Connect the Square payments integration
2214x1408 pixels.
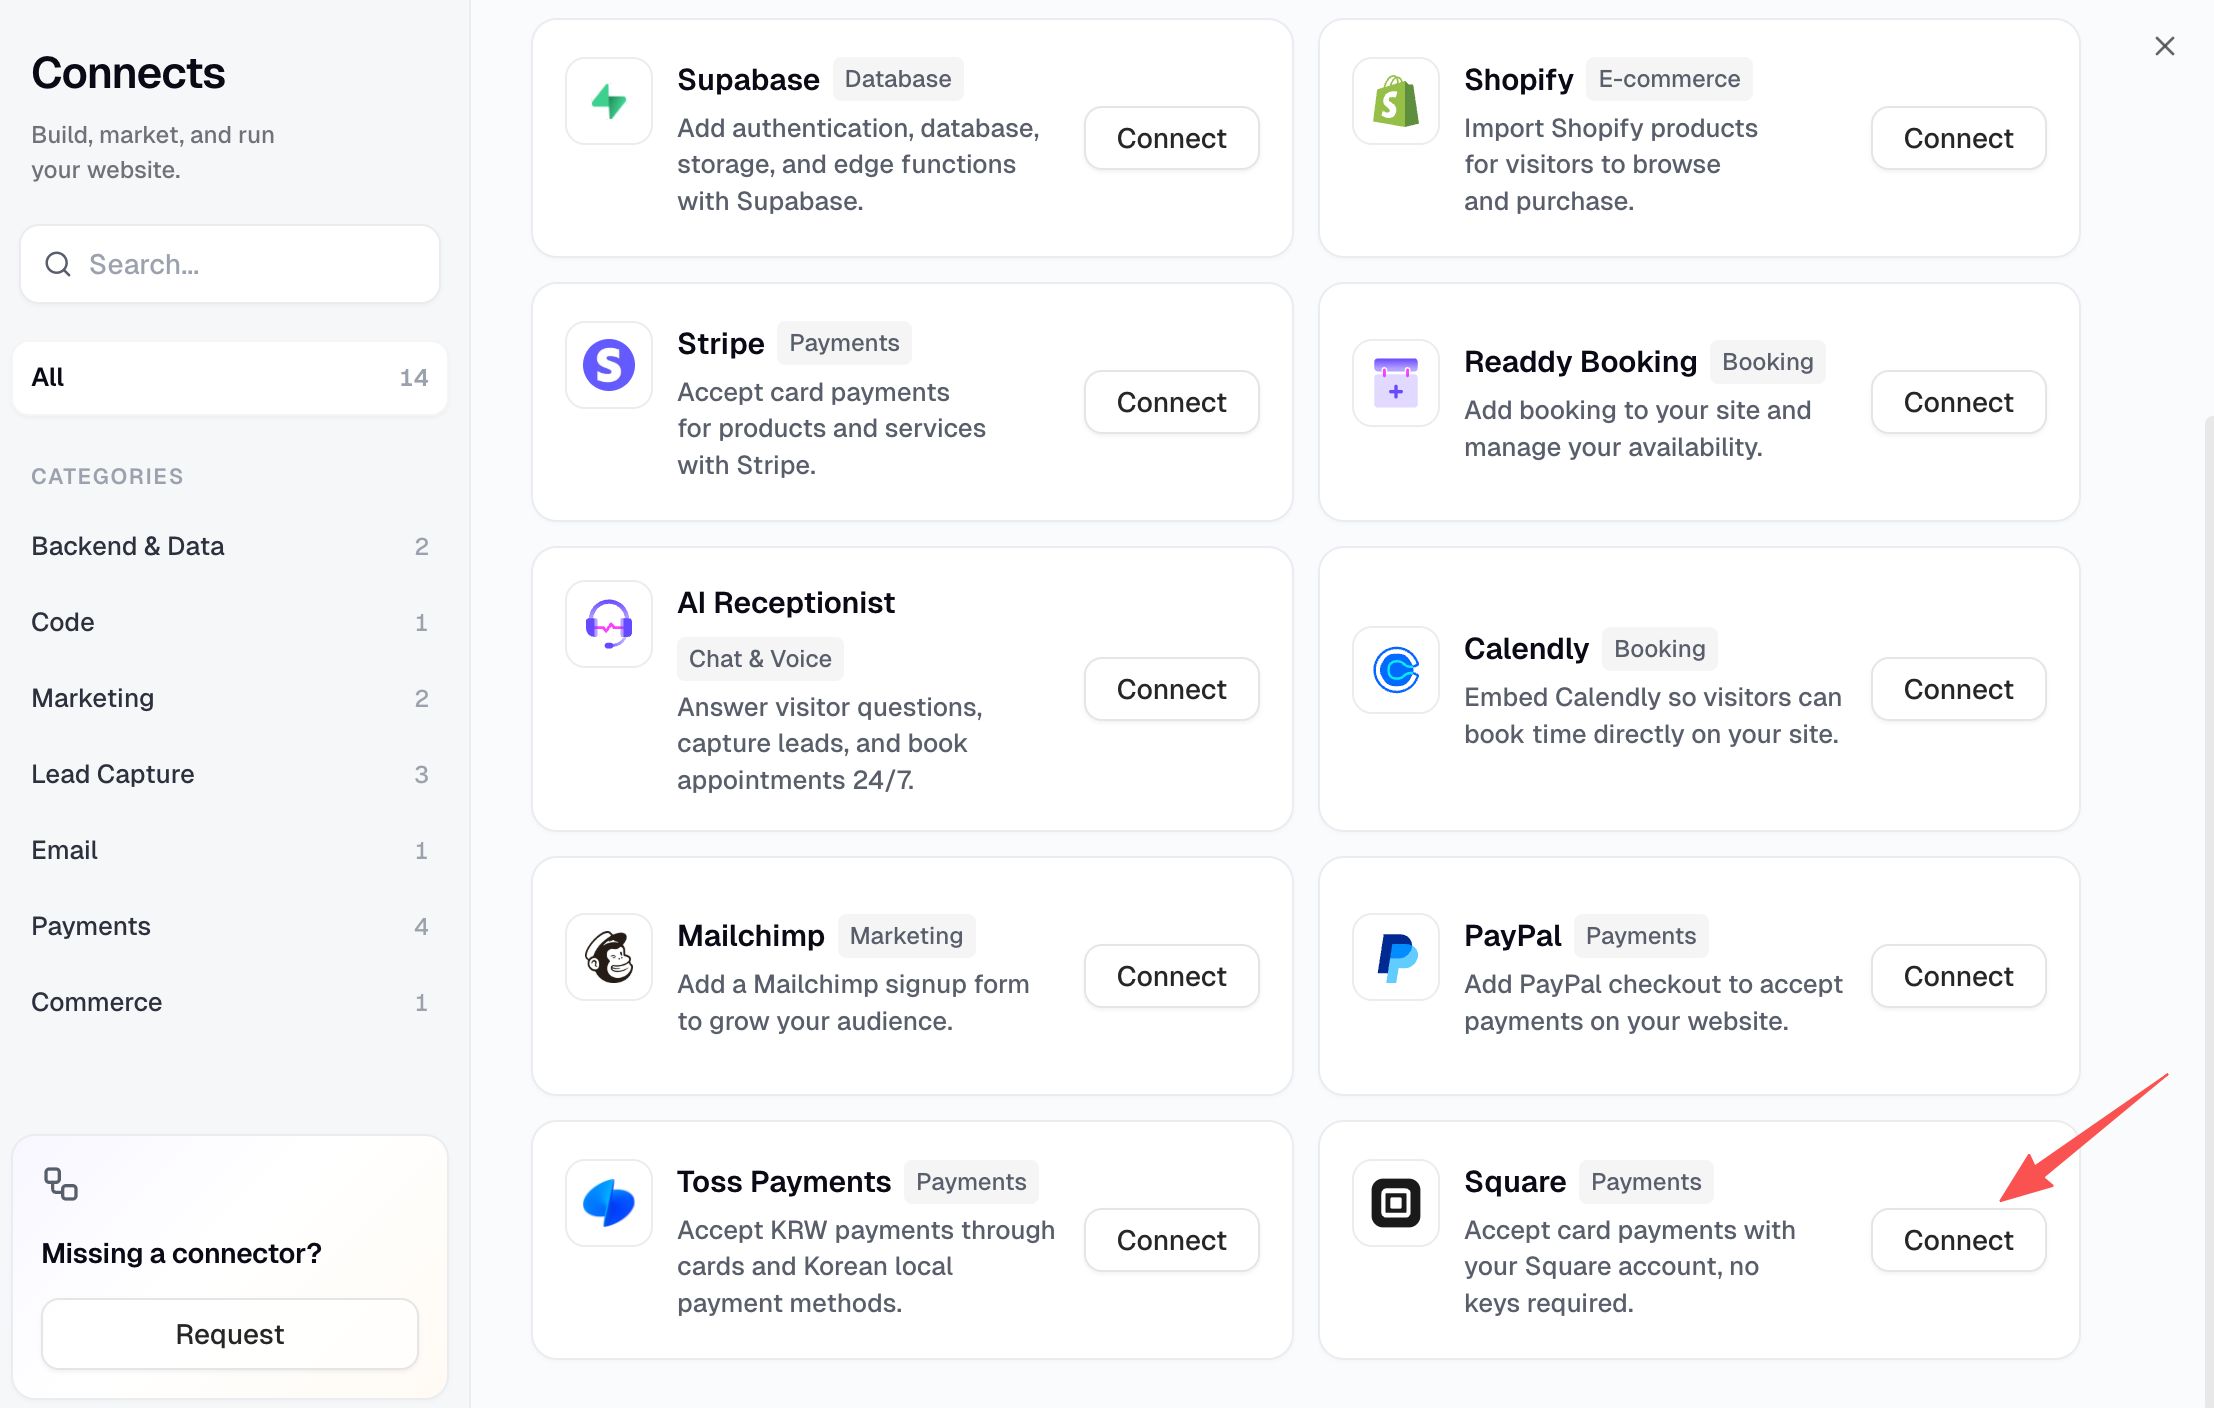[1958, 1240]
